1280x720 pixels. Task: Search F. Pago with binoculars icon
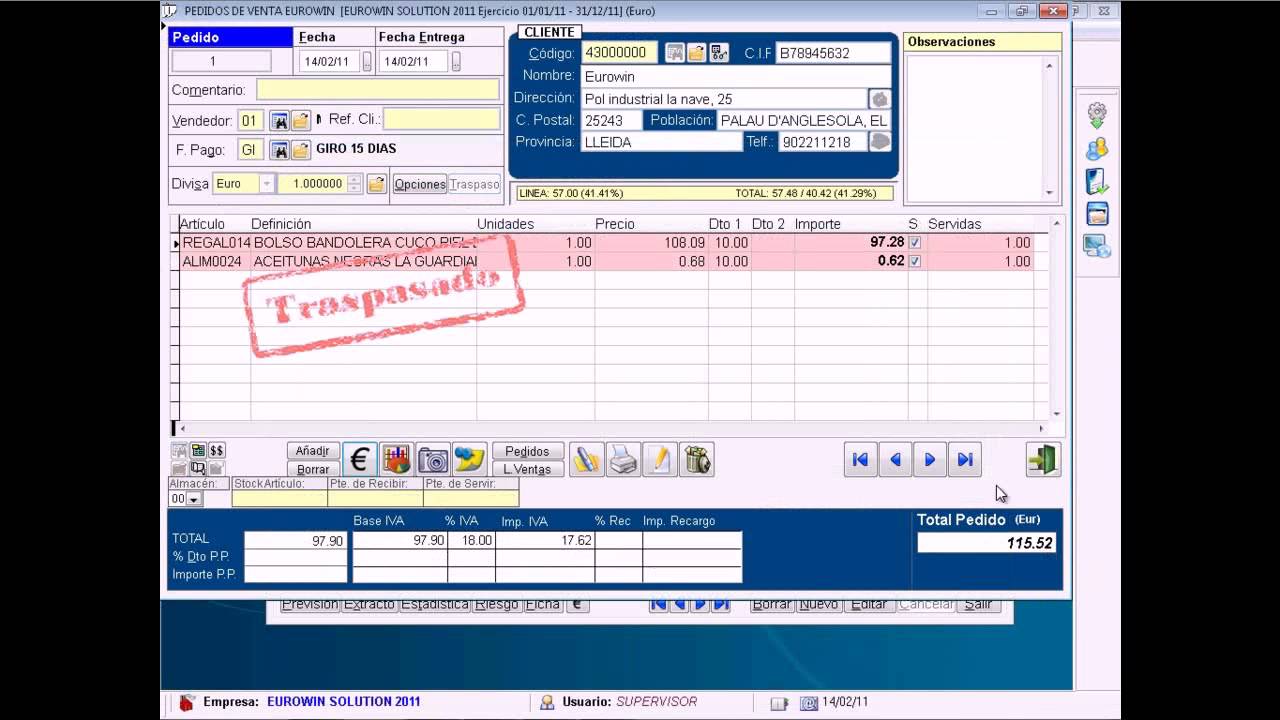coord(280,150)
